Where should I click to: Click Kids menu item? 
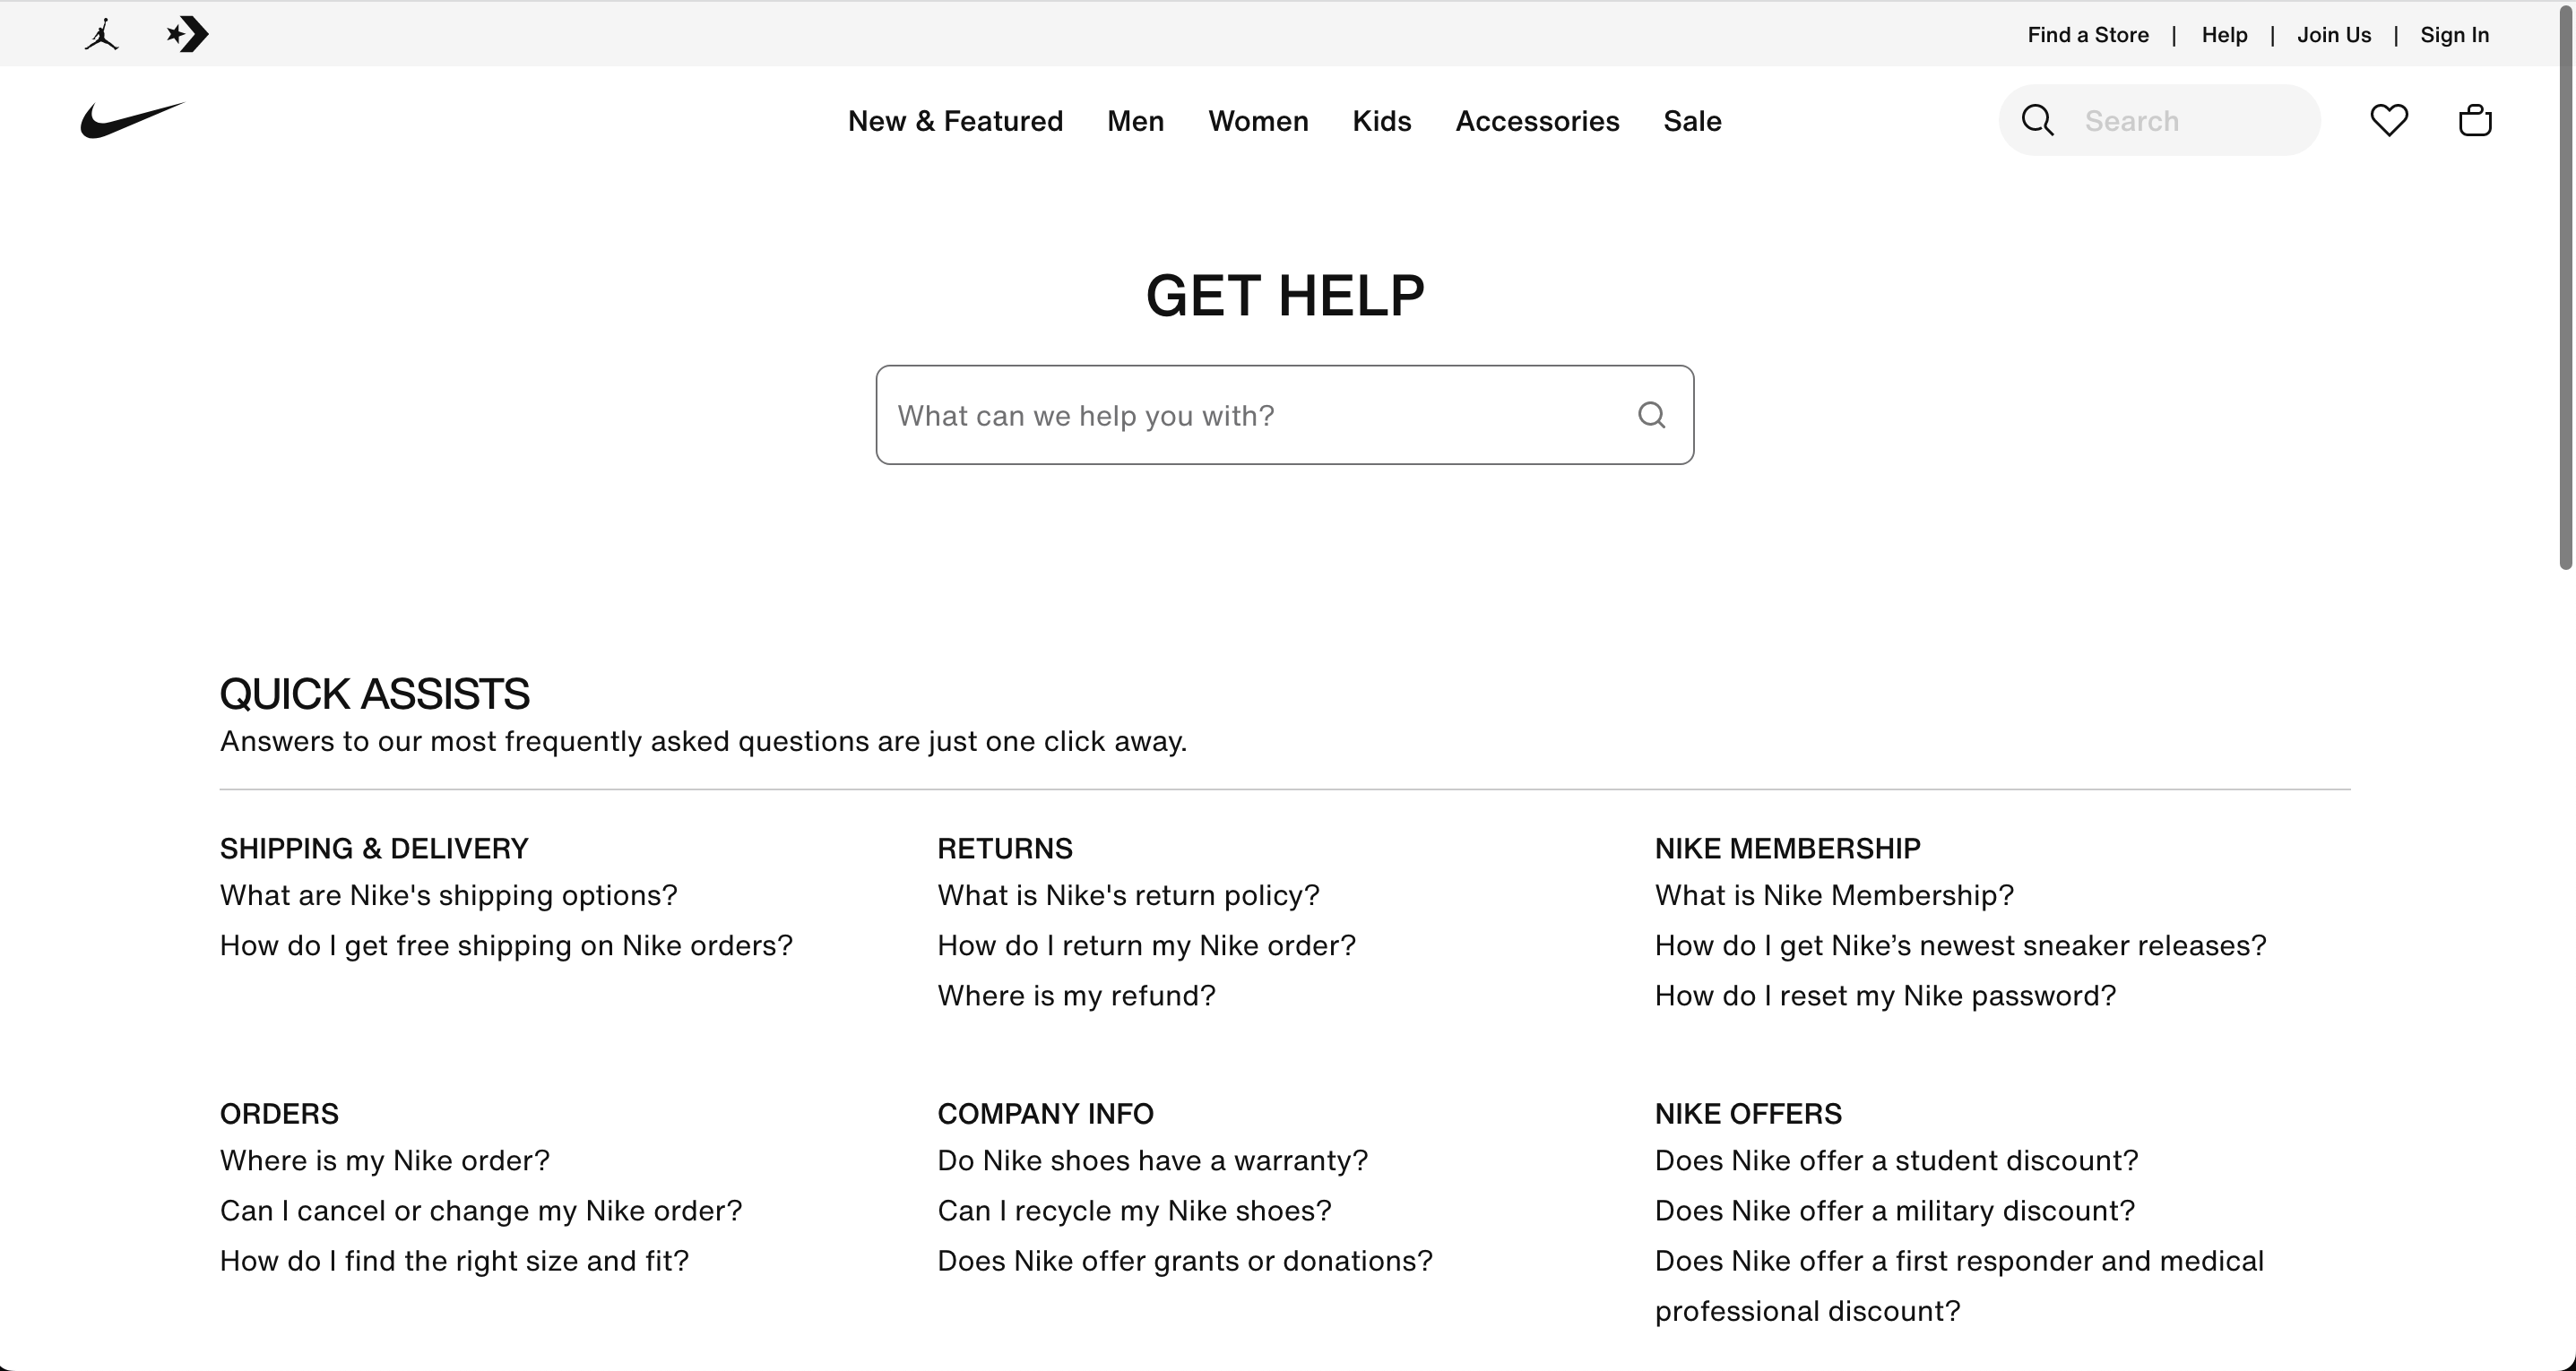[1382, 119]
